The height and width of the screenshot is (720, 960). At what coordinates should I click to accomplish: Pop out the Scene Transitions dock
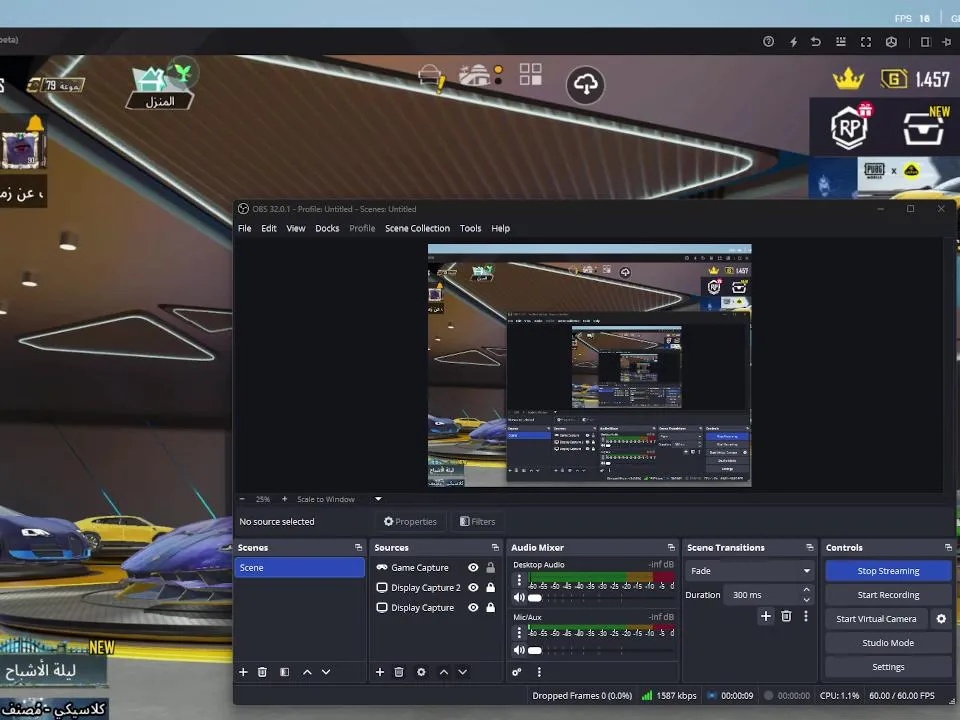pyautogui.click(x=809, y=547)
